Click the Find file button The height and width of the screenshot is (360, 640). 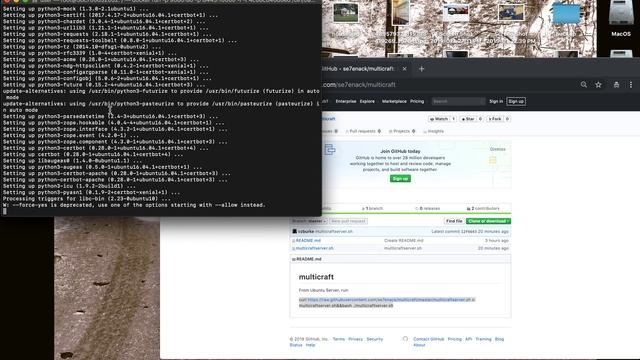click(x=453, y=221)
